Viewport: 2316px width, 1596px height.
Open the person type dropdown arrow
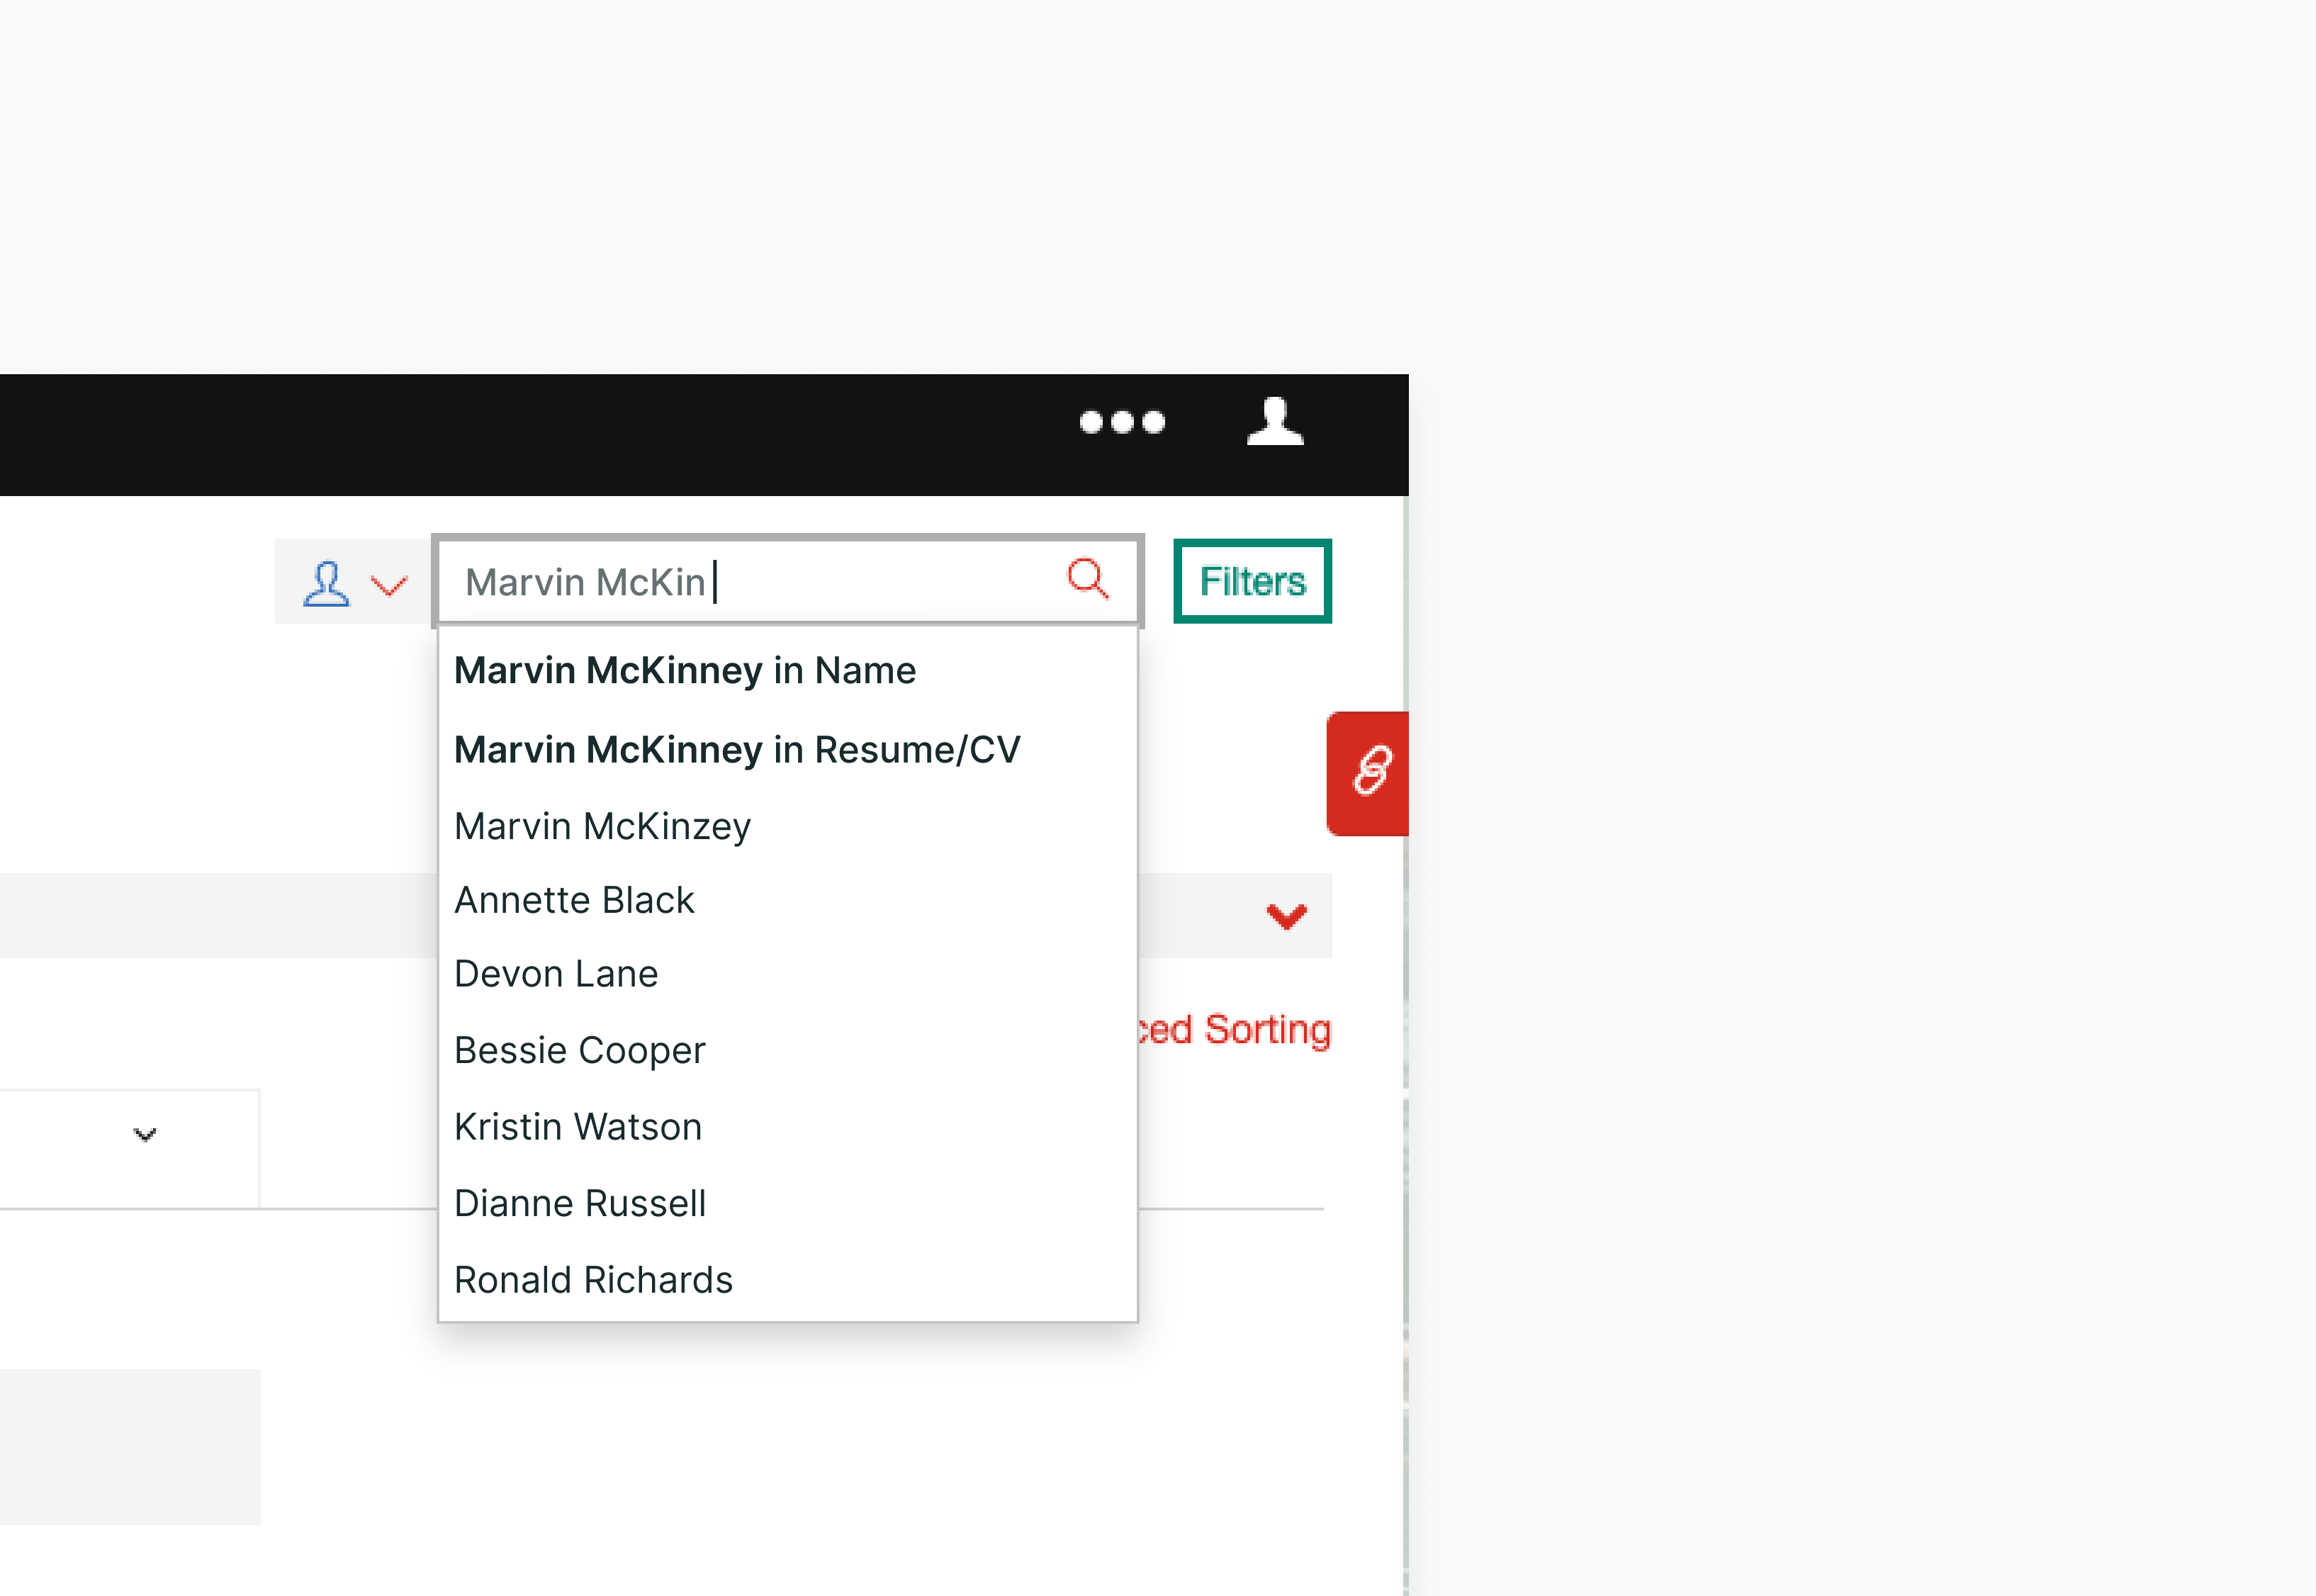(389, 585)
